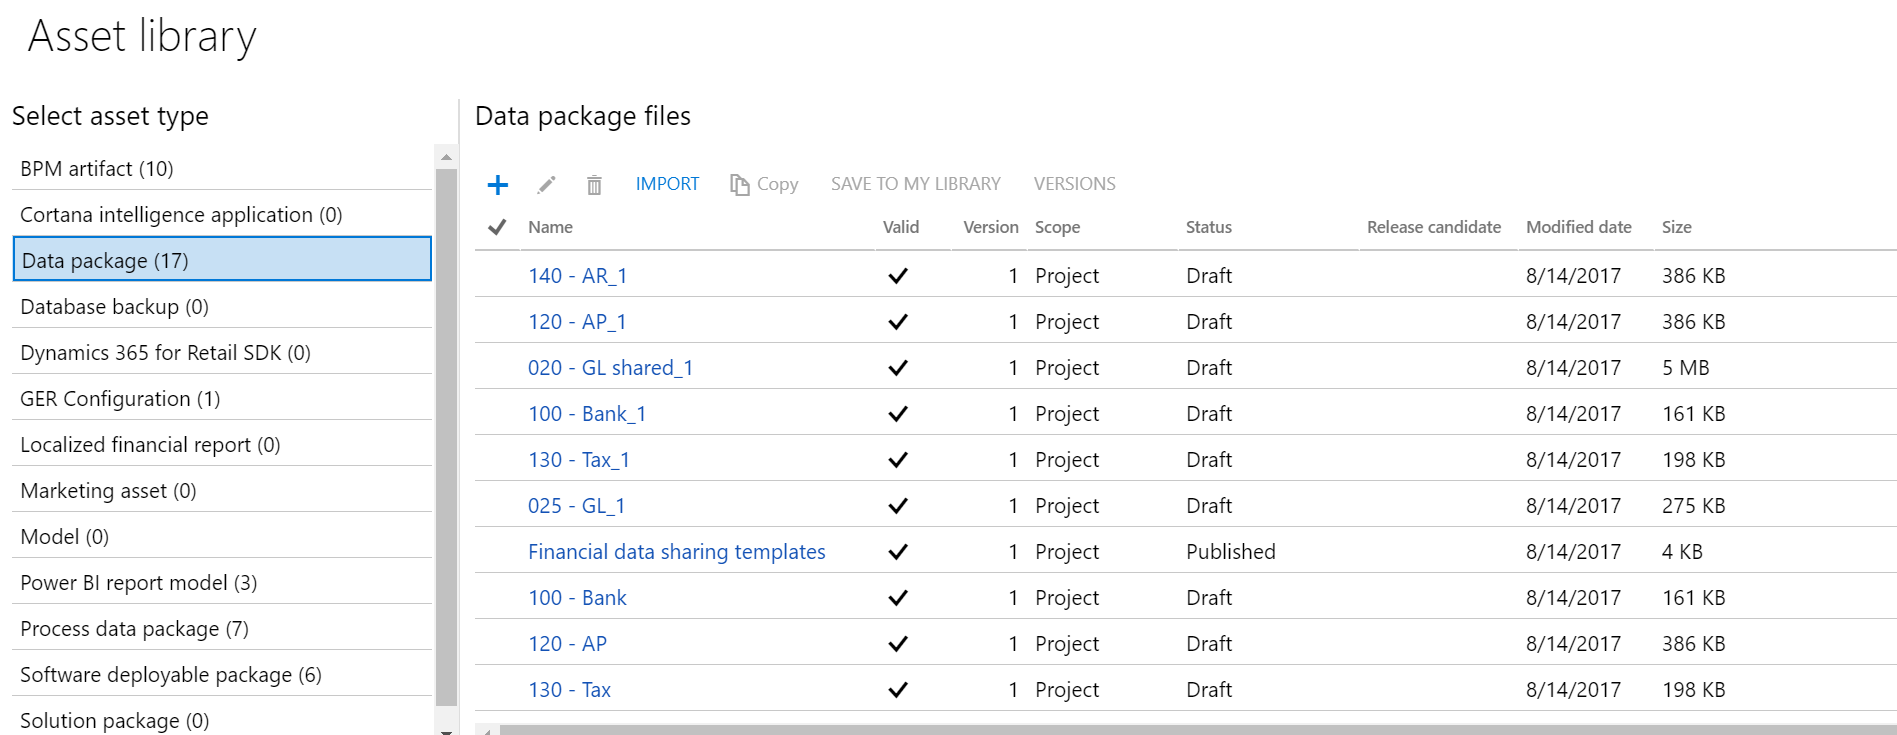Choose GER Configuration in asset list
The width and height of the screenshot is (1897, 735).
120,399
